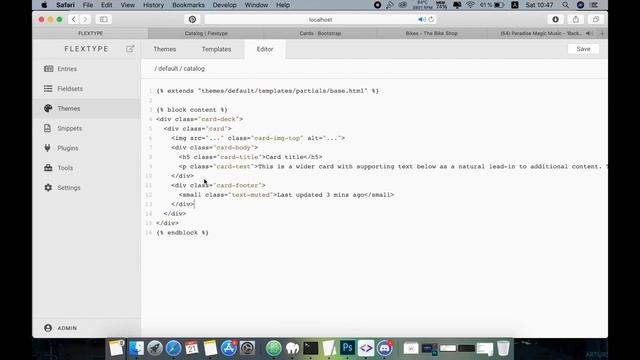Open the Trash in the dock
This screenshot has height=360, width=640.
tap(503, 348)
